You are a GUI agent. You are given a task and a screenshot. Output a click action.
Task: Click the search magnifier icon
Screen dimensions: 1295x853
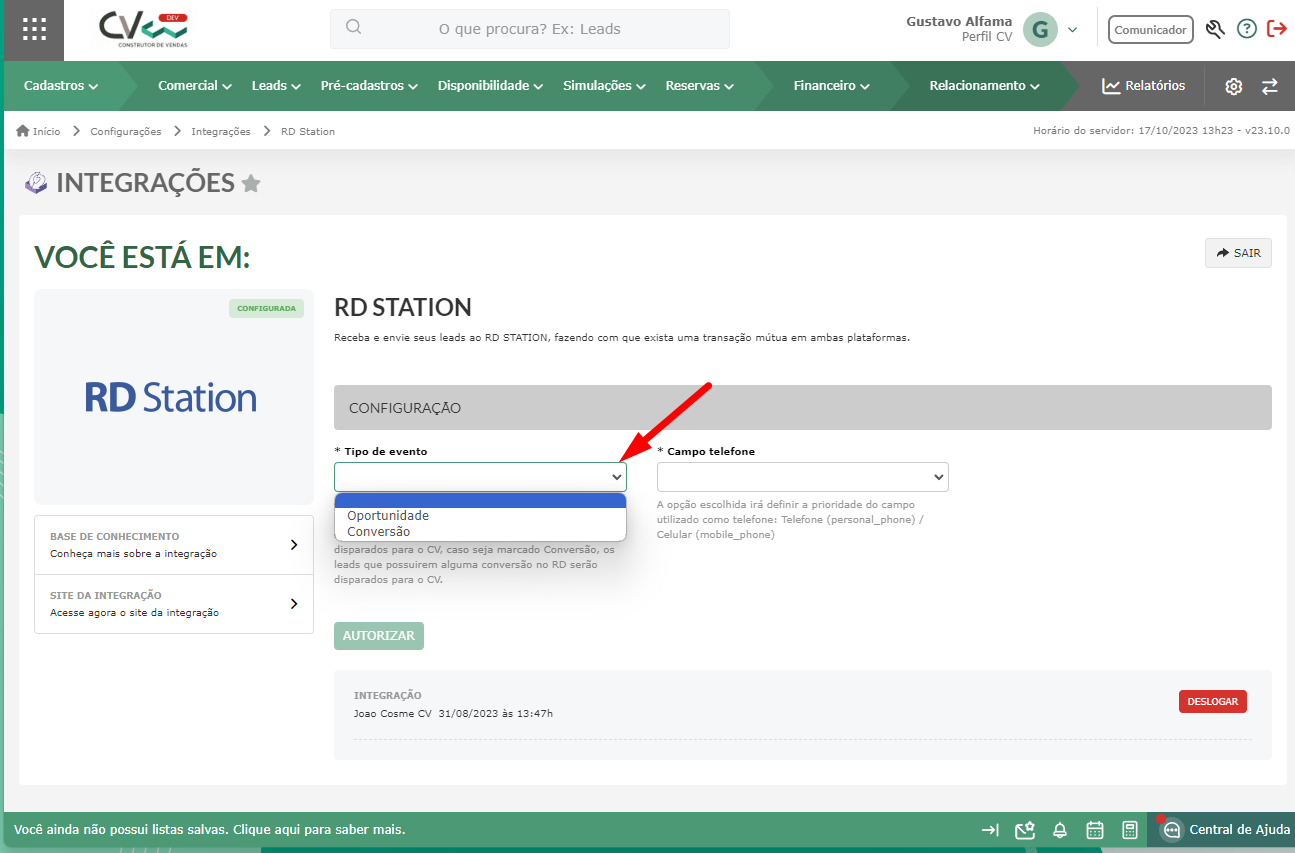click(353, 28)
